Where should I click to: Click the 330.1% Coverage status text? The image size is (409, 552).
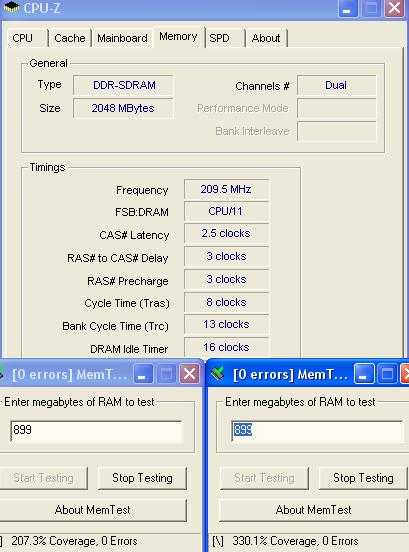coord(295,541)
